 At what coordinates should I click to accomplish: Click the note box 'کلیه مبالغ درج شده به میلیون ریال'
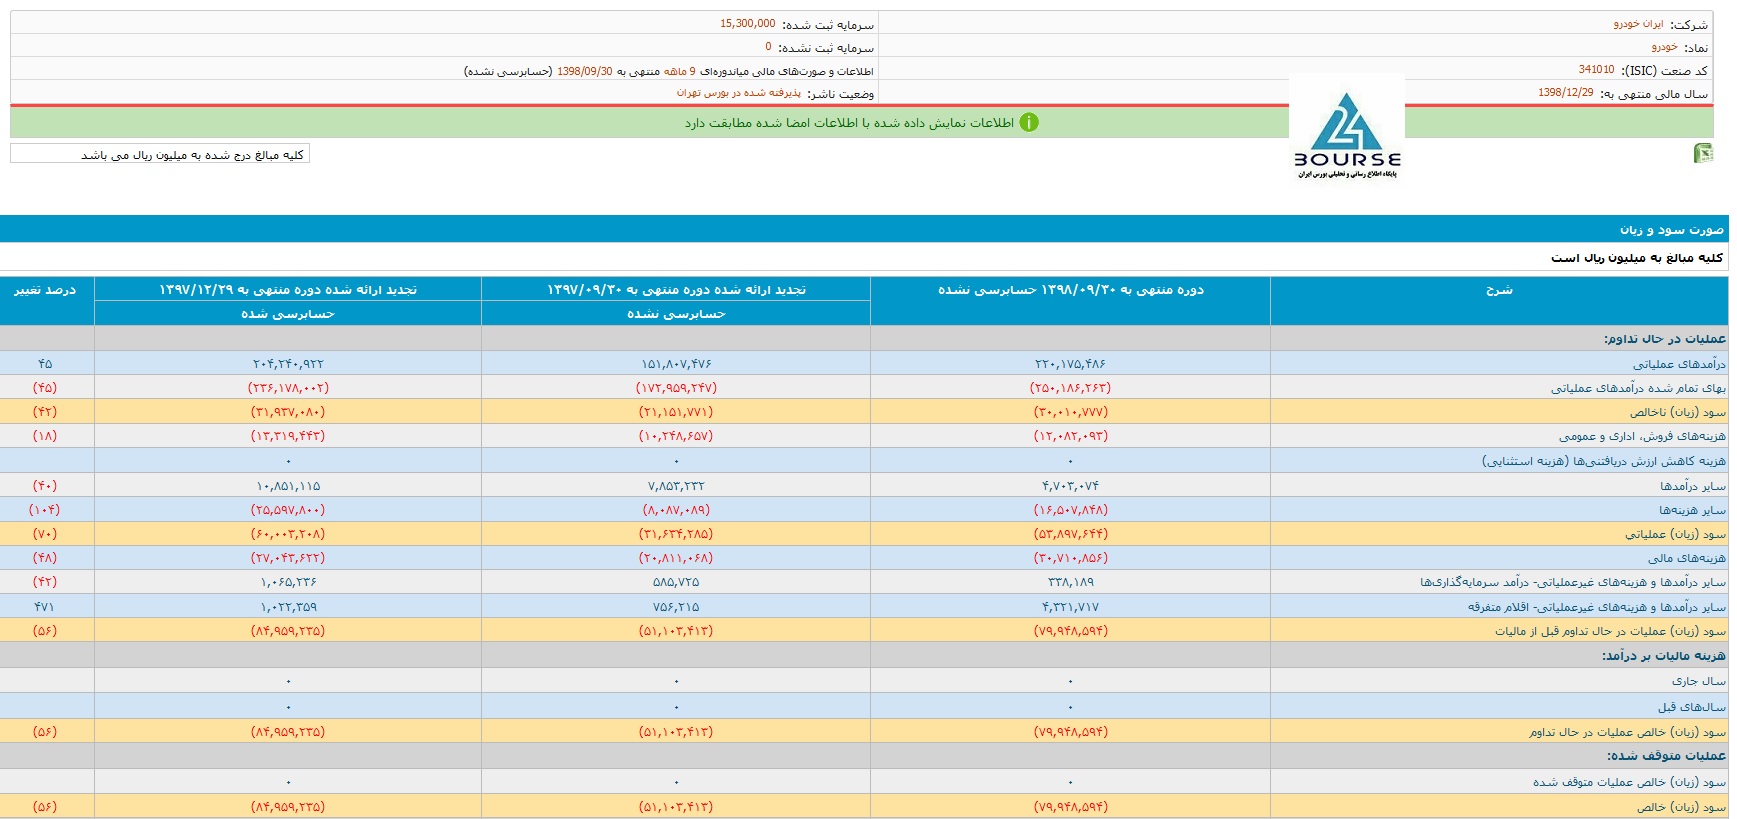click(x=160, y=154)
